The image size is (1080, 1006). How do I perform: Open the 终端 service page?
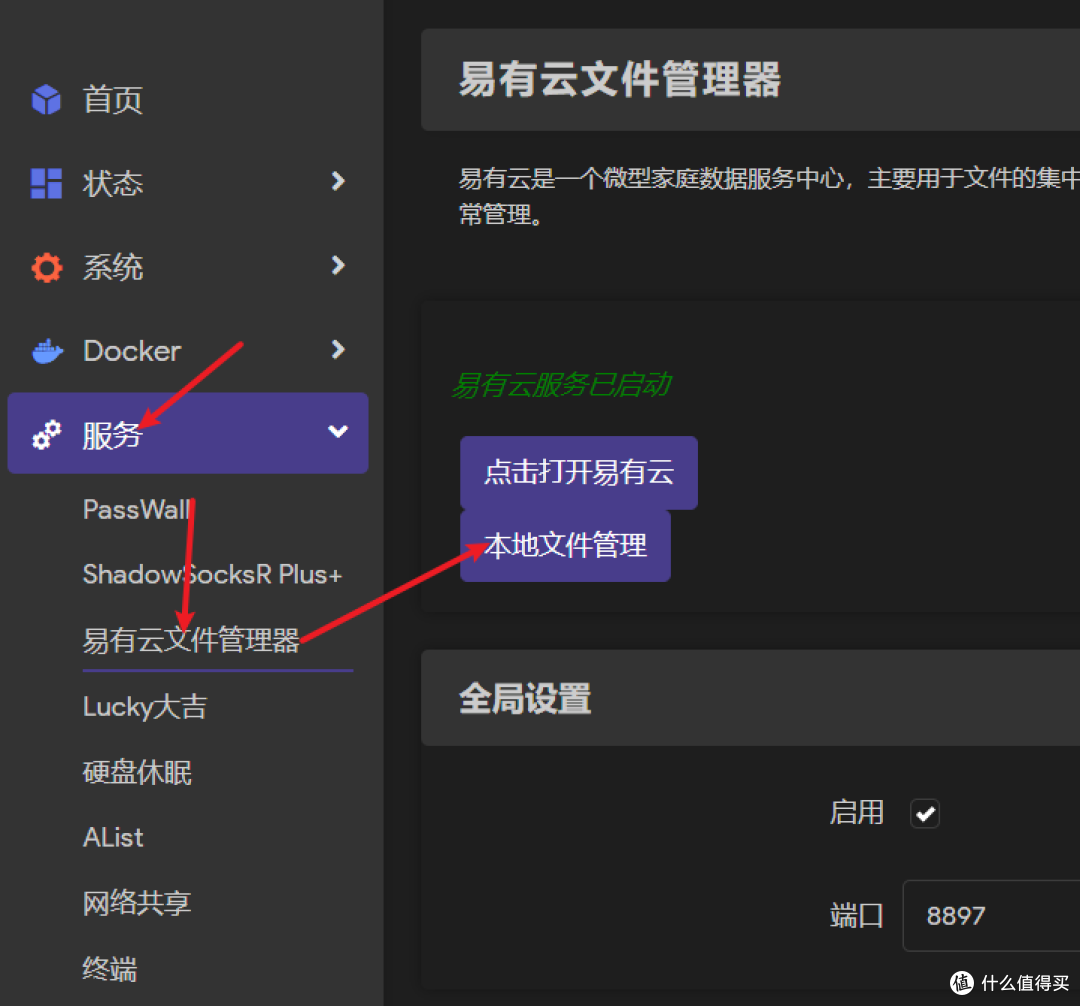pyautogui.click(x=110, y=968)
